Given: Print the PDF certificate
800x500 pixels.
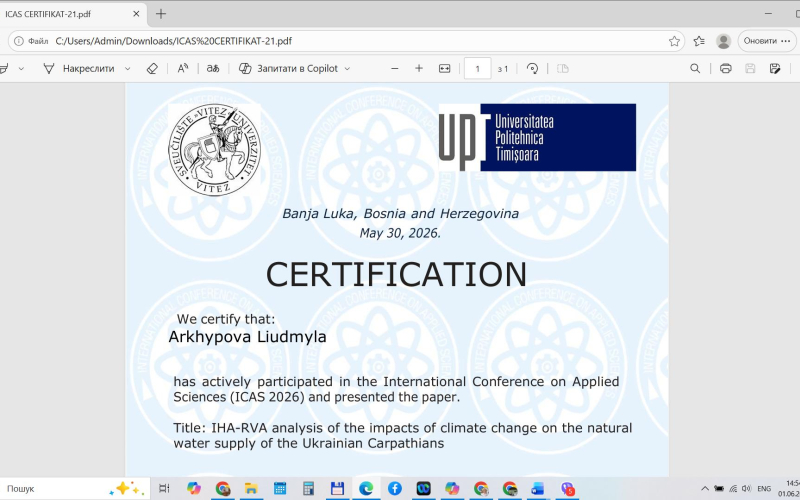Looking at the screenshot, I should 726,68.
